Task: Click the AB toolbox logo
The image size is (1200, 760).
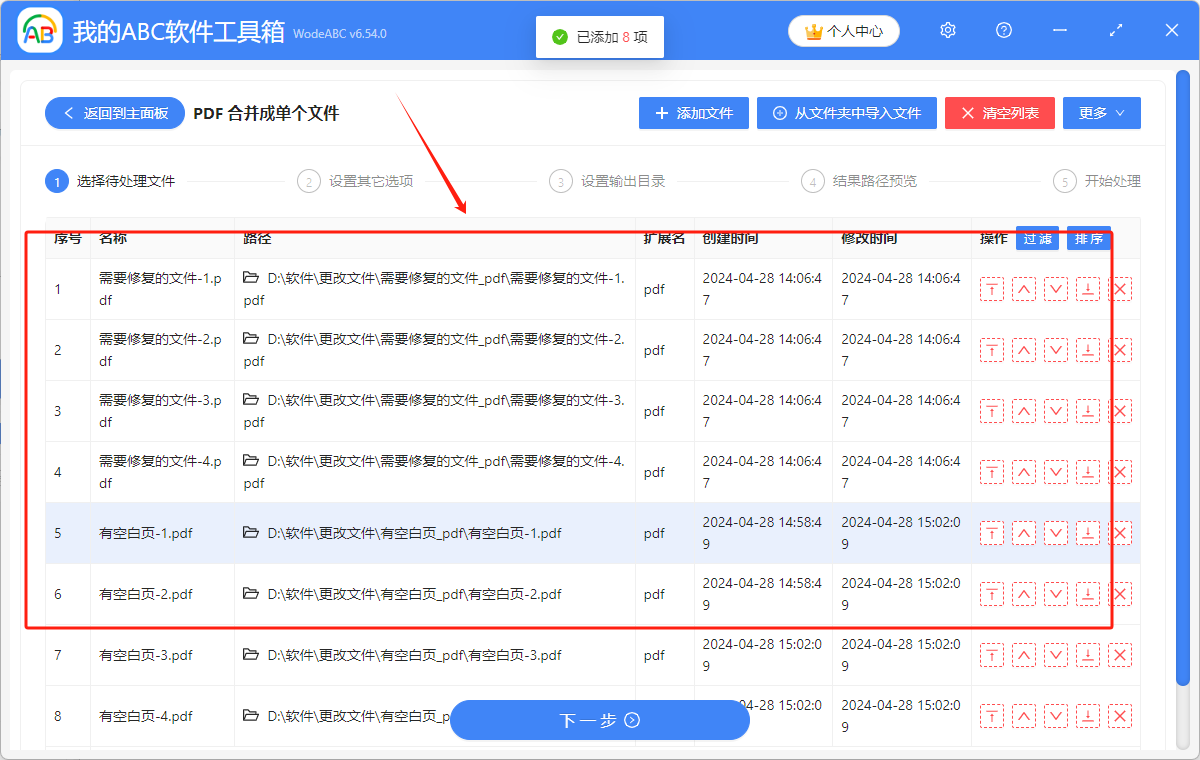Action: pyautogui.click(x=40, y=30)
